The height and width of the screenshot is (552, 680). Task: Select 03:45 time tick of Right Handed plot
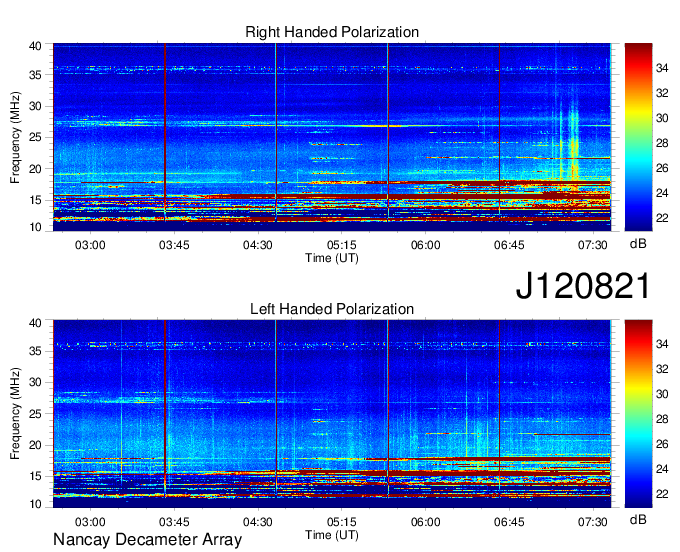(174, 245)
